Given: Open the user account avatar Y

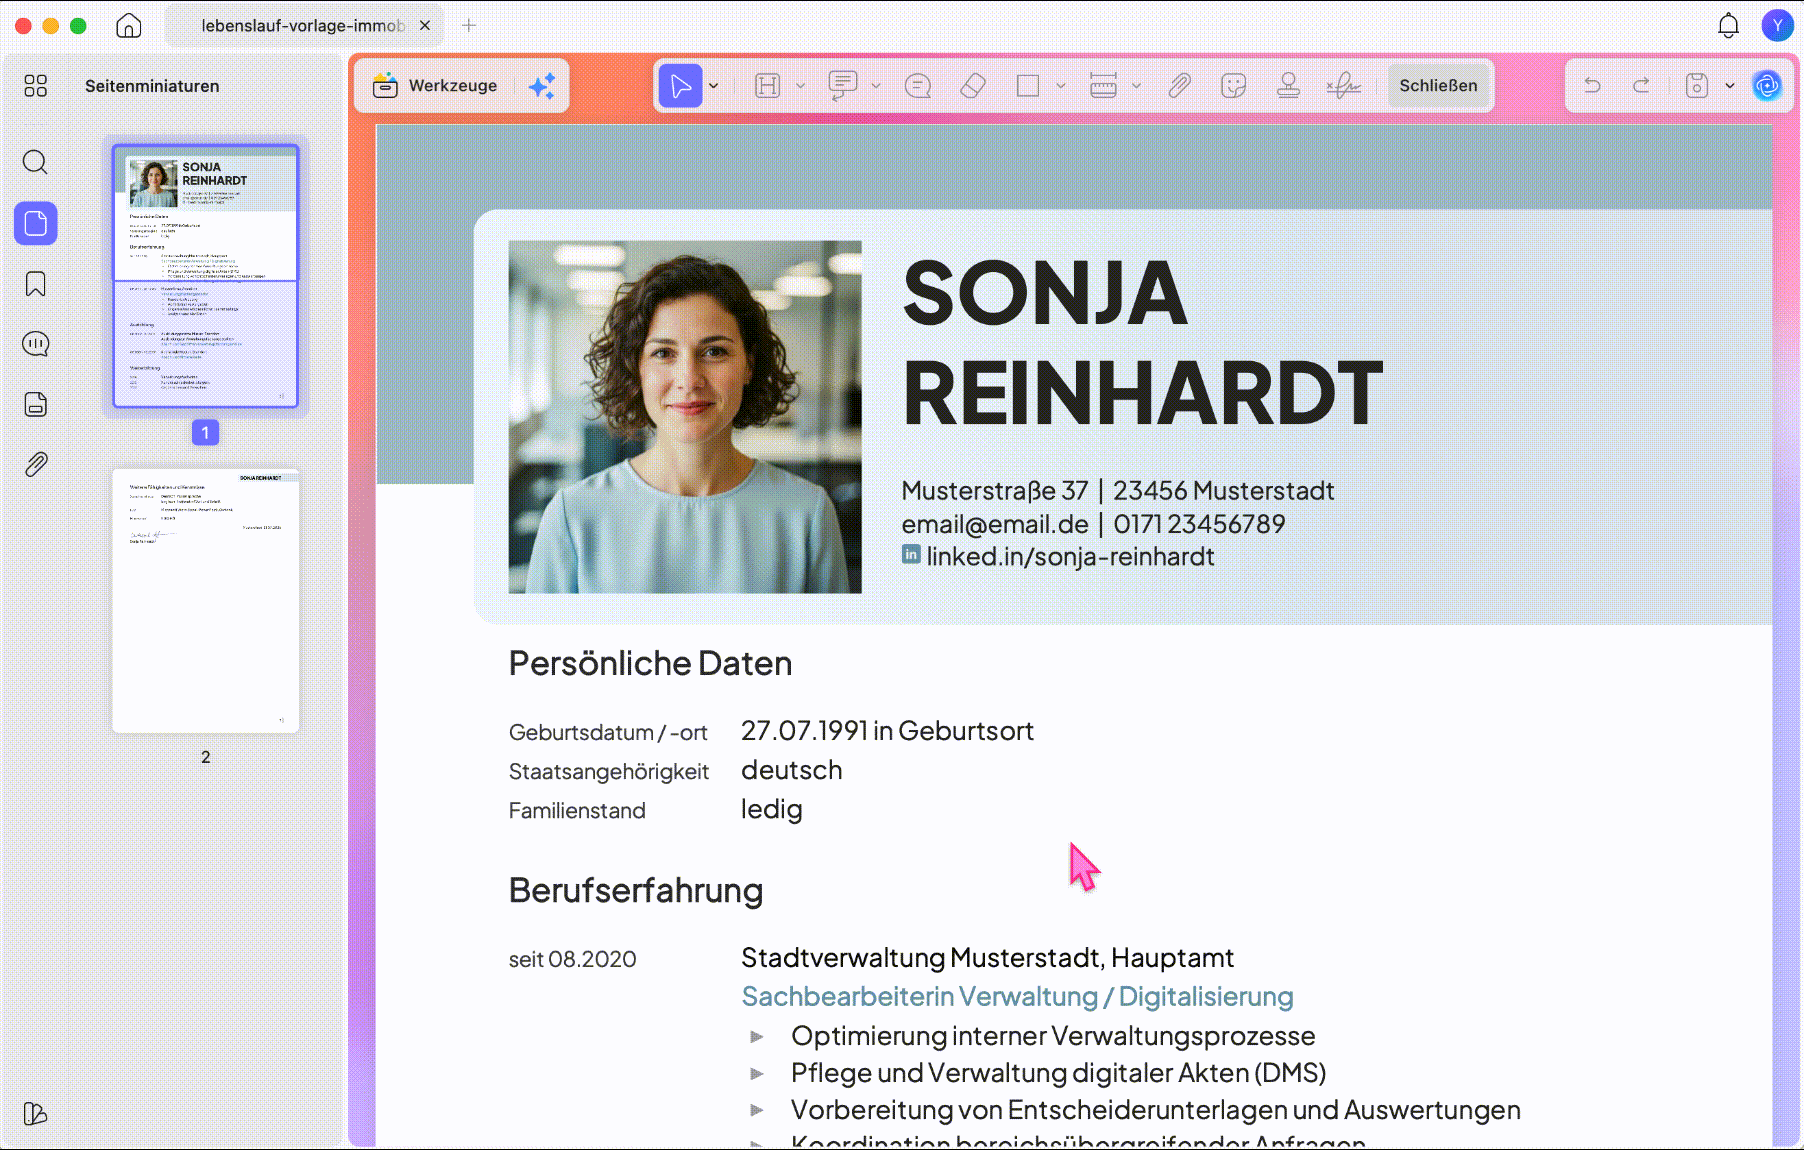Looking at the screenshot, I should point(1777,26).
